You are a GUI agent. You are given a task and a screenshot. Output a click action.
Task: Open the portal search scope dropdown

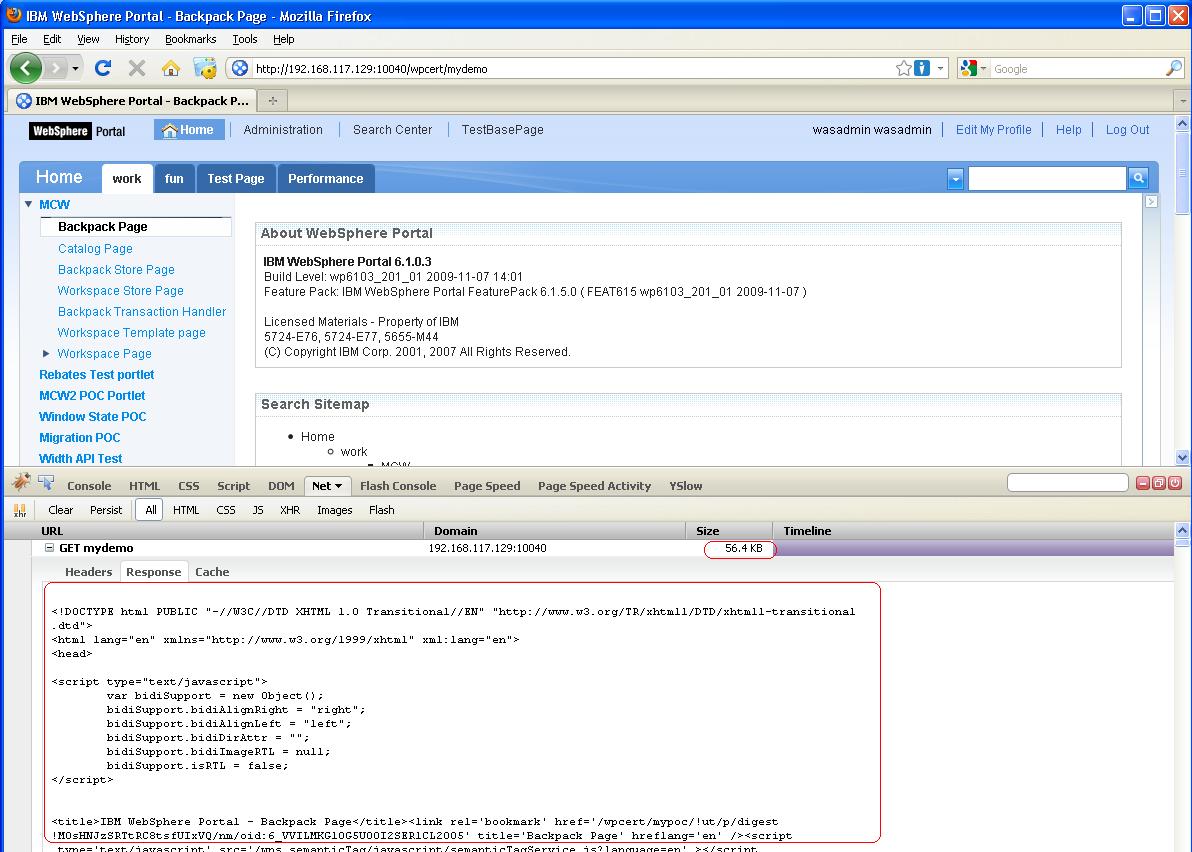point(956,179)
